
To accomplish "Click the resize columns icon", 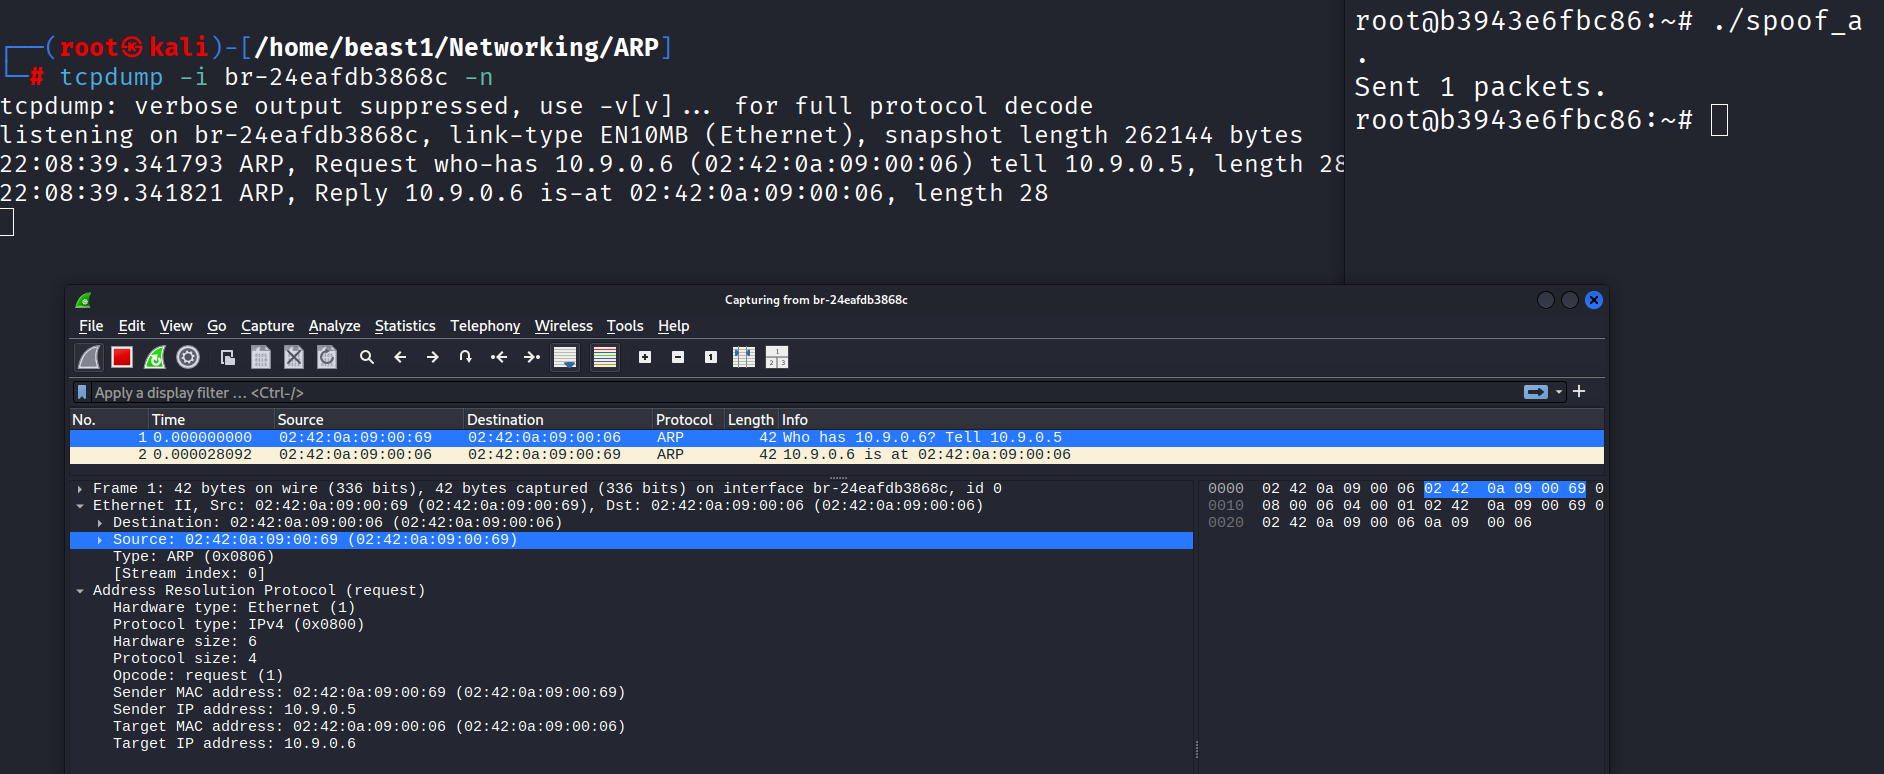I will click(744, 357).
